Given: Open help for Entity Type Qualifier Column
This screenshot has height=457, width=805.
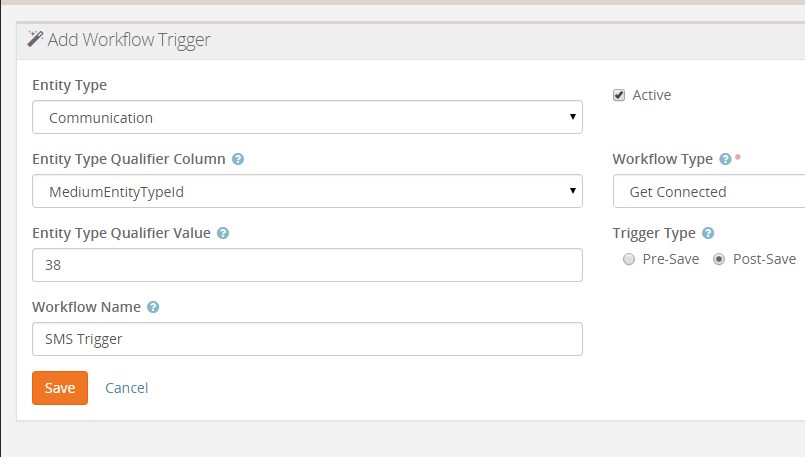Looking at the screenshot, I should [238, 159].
